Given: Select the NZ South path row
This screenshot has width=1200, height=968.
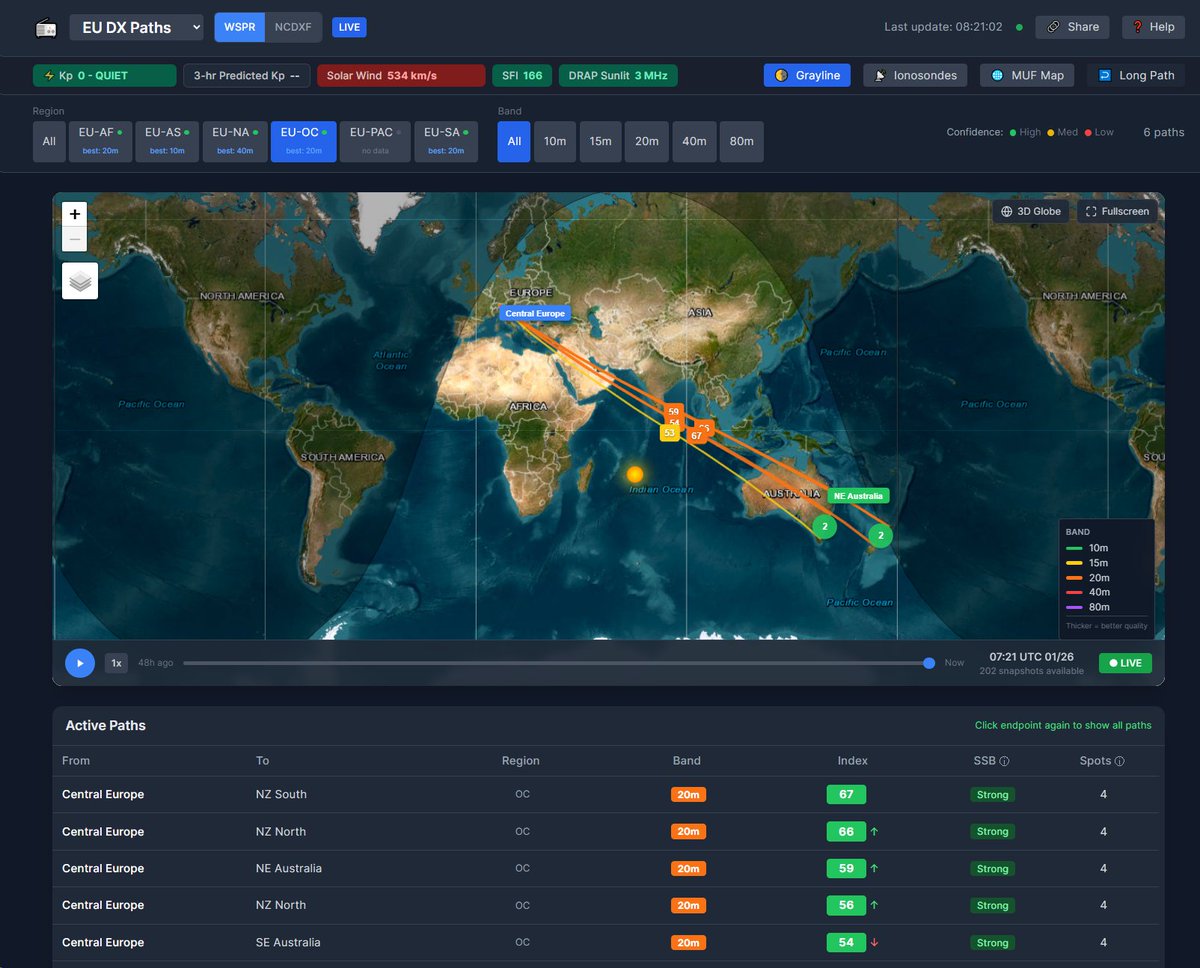Looking at the screenshot, I should [609, 794].
